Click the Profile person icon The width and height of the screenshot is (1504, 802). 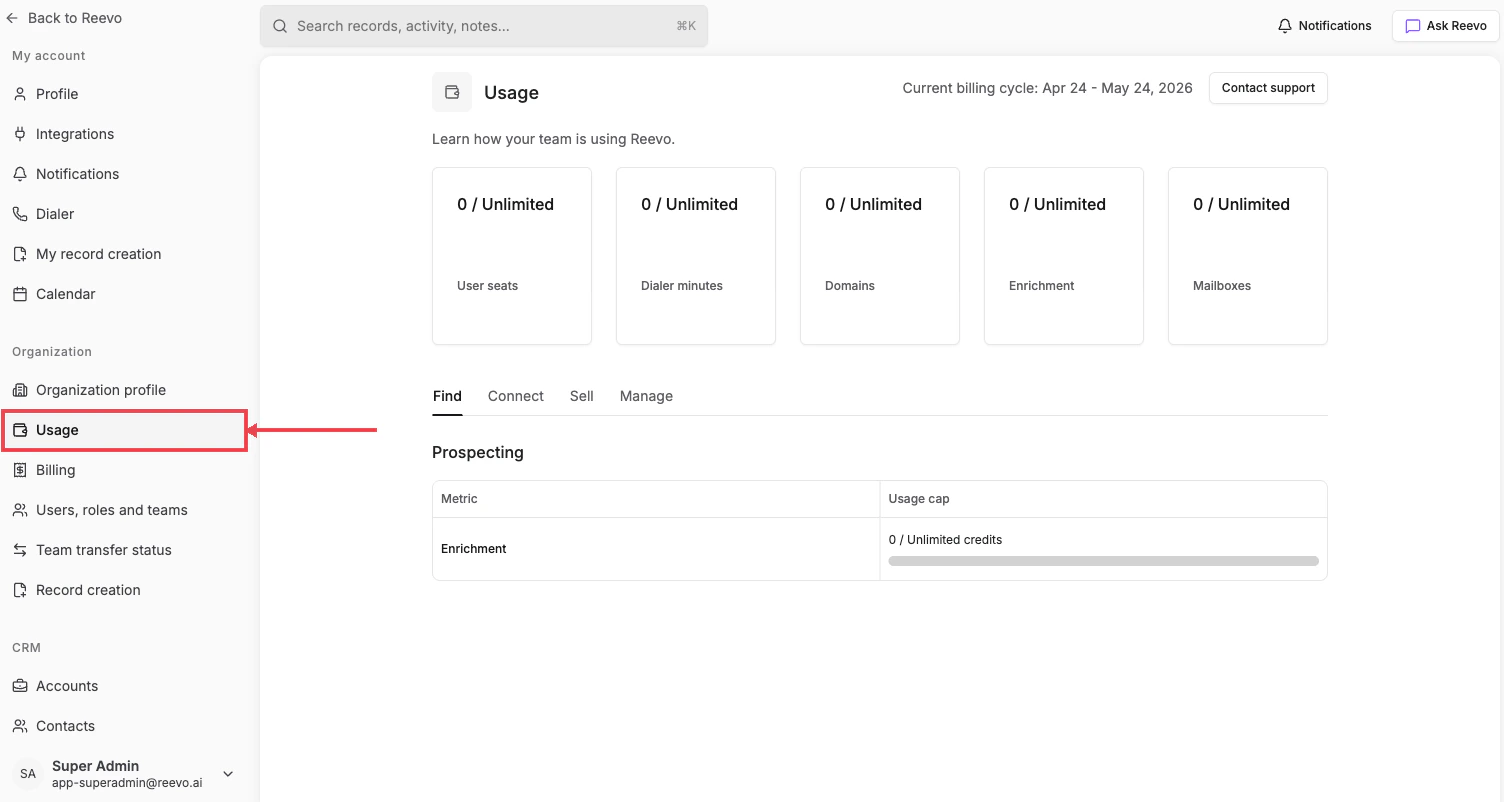point(20,94)
